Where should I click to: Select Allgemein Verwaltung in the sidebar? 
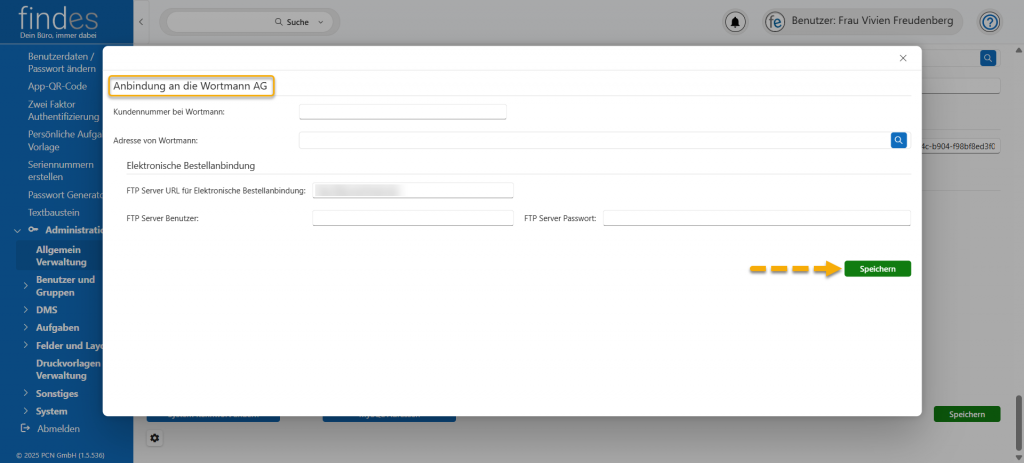[61, 255]
